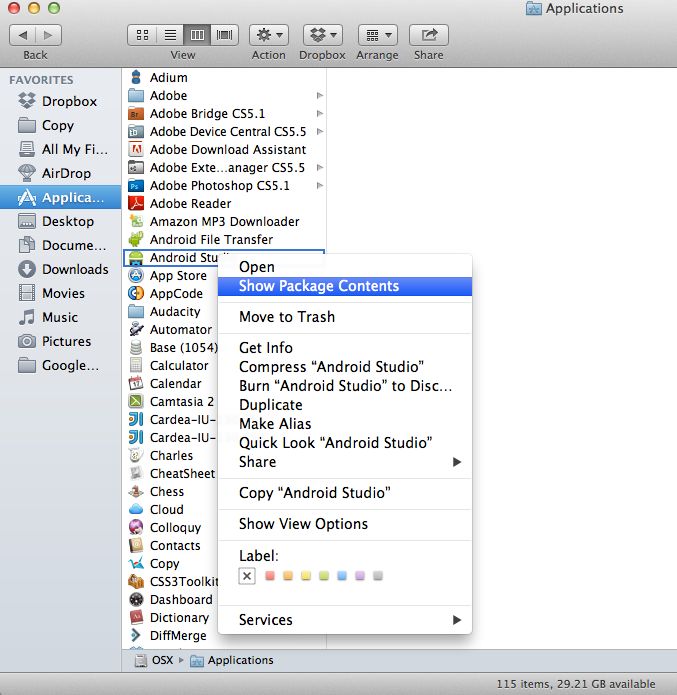Apply the blue label color
Viewport: 677px width, 695px height.
tap(342, 576)
